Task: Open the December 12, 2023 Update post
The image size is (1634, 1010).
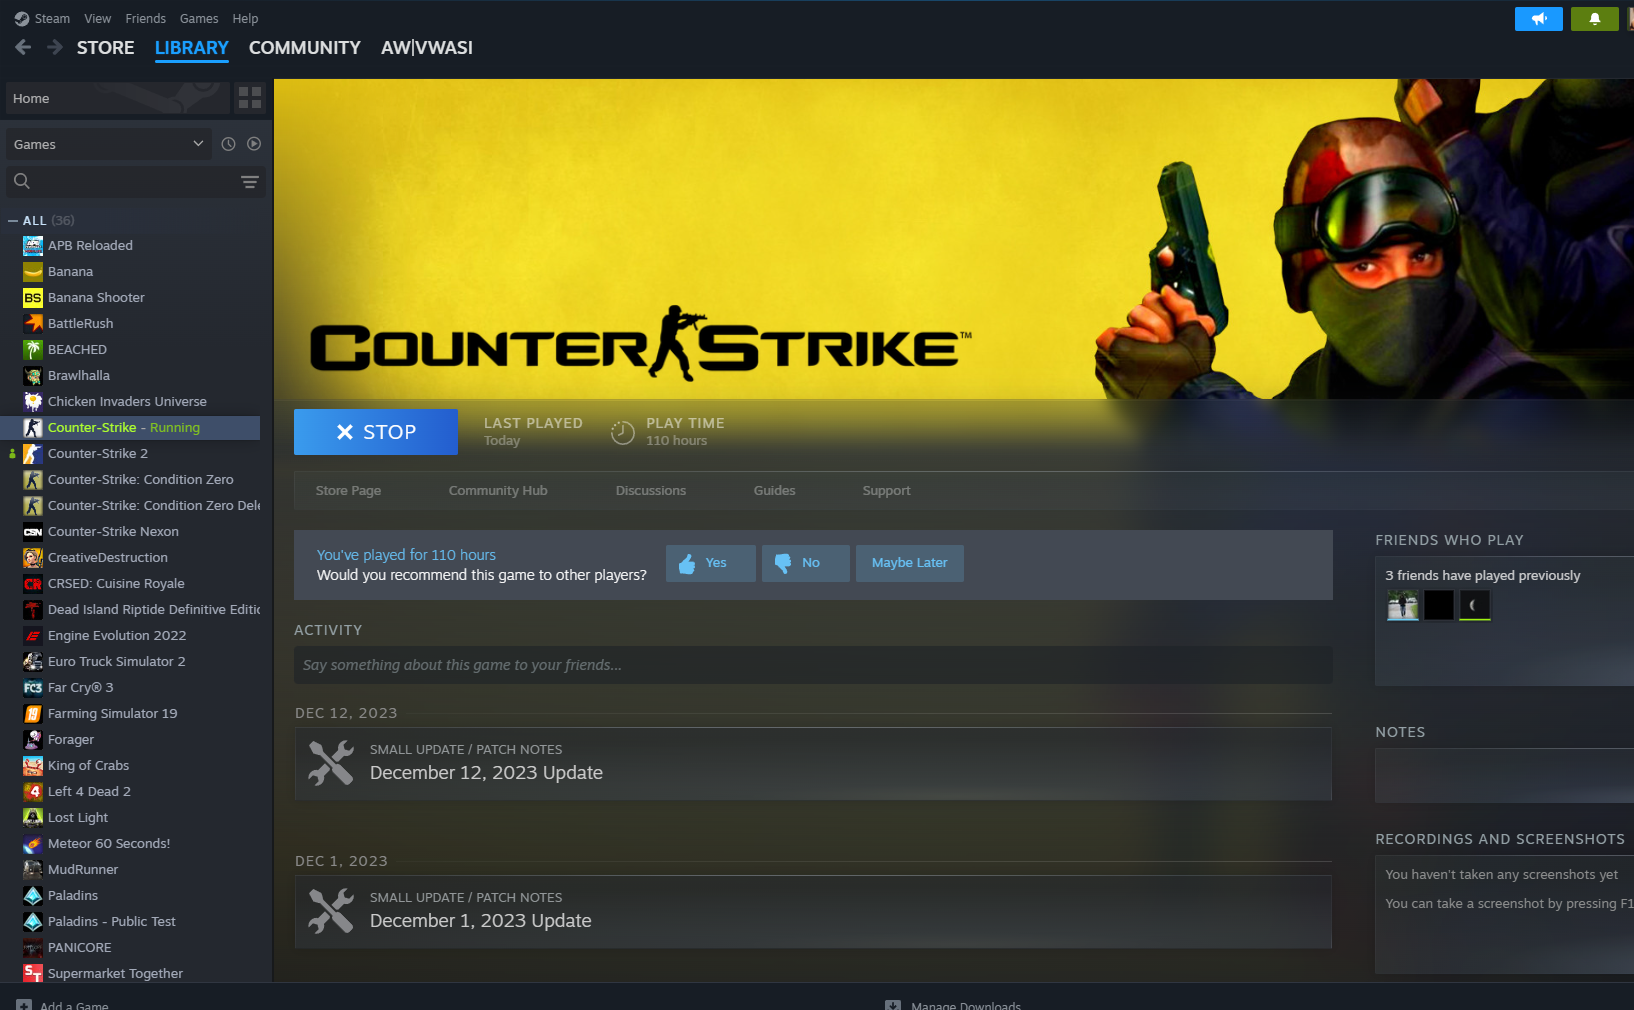Action: [x=486, y=772]
